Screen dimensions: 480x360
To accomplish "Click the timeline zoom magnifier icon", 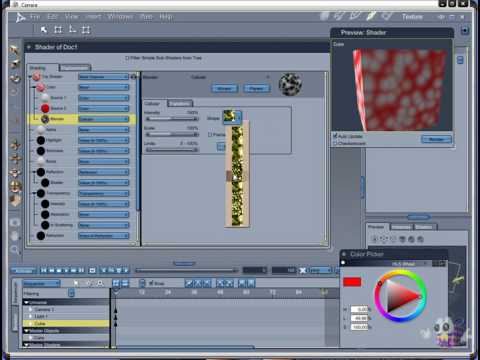I will [x=100, y=283].
